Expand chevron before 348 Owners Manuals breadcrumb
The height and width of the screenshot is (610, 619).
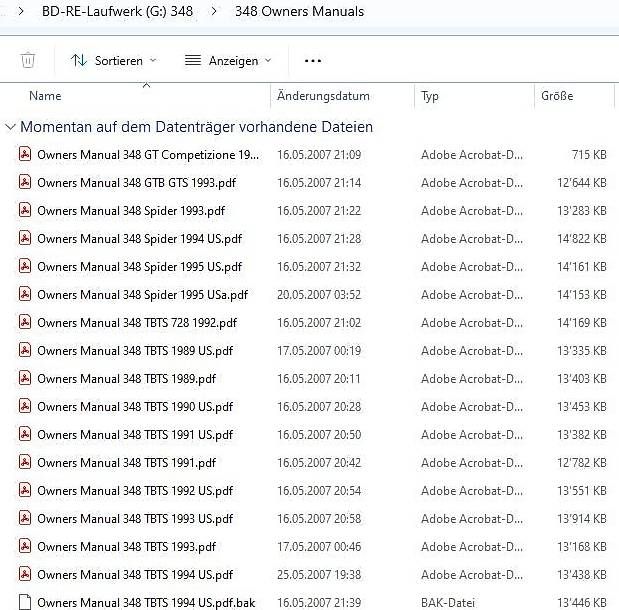[x=214, y=11]
